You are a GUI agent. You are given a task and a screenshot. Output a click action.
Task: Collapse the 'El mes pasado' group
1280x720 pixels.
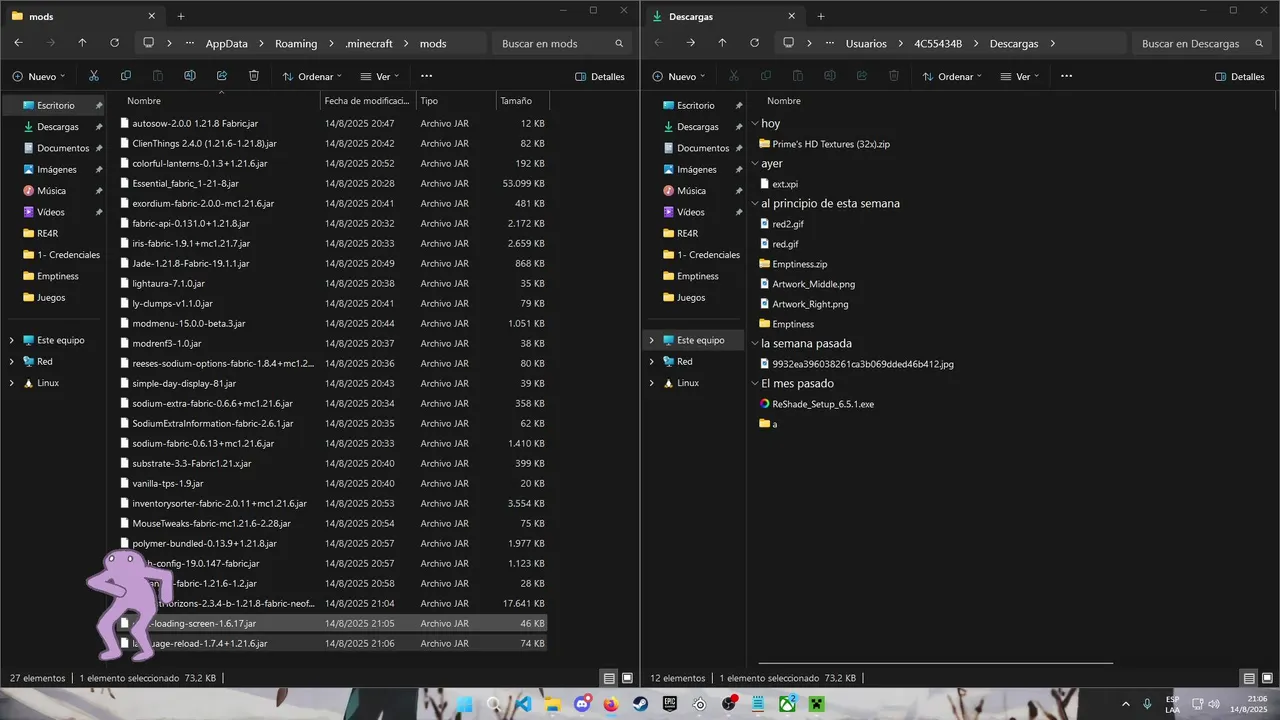click(x=755, y=384)
